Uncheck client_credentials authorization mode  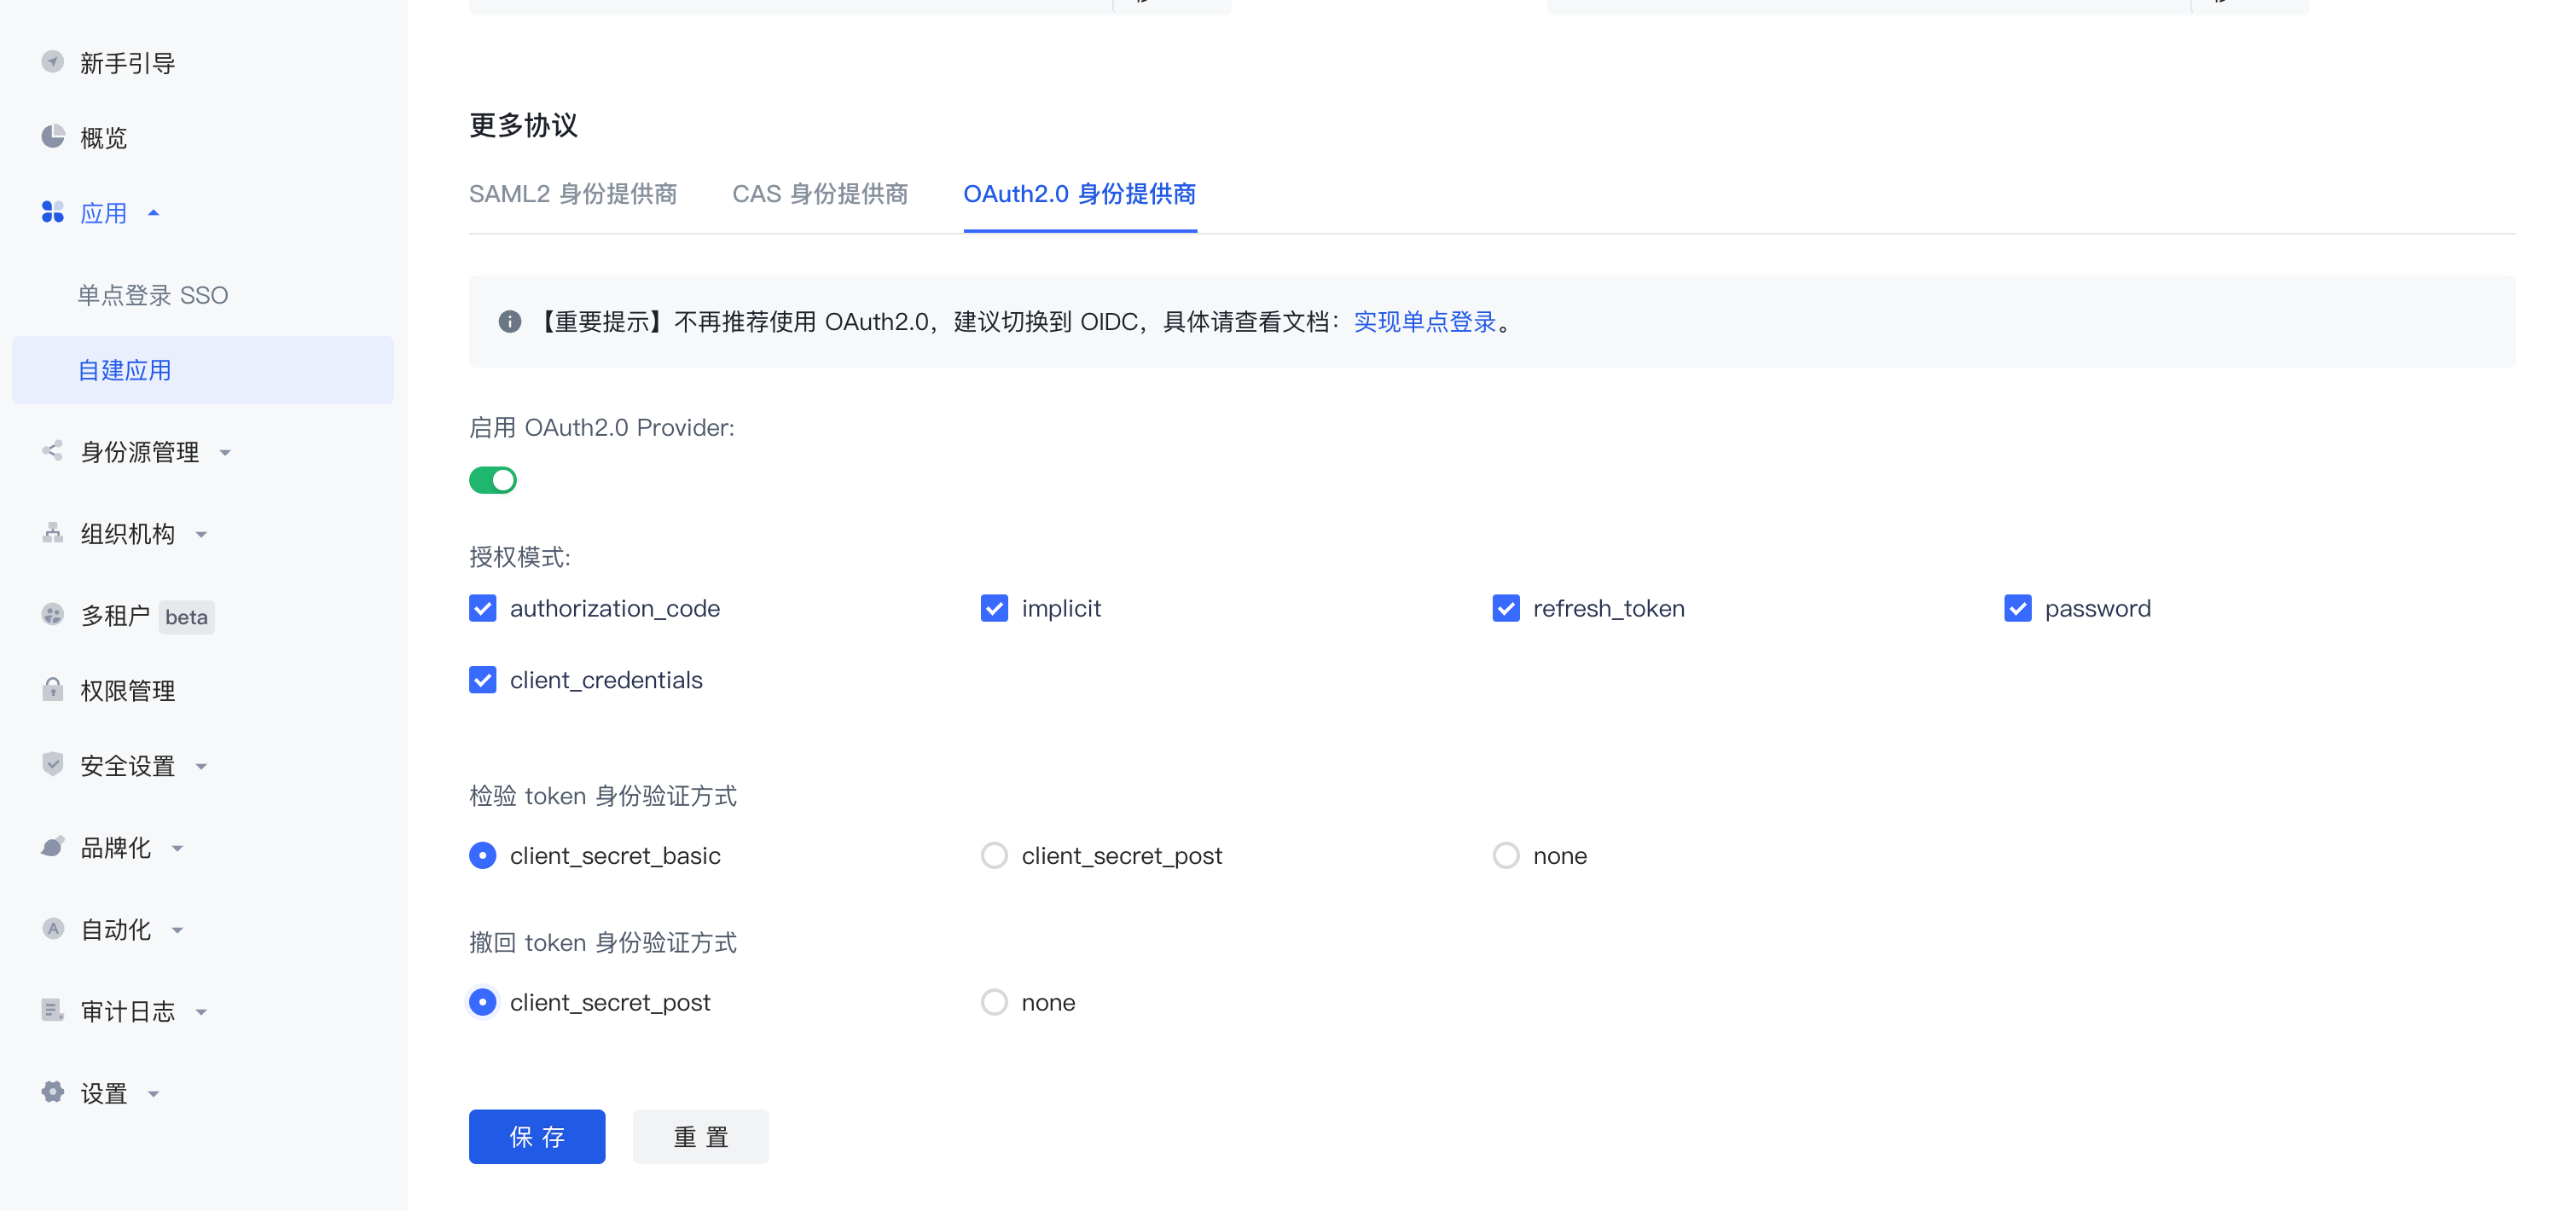click(483, 679)
